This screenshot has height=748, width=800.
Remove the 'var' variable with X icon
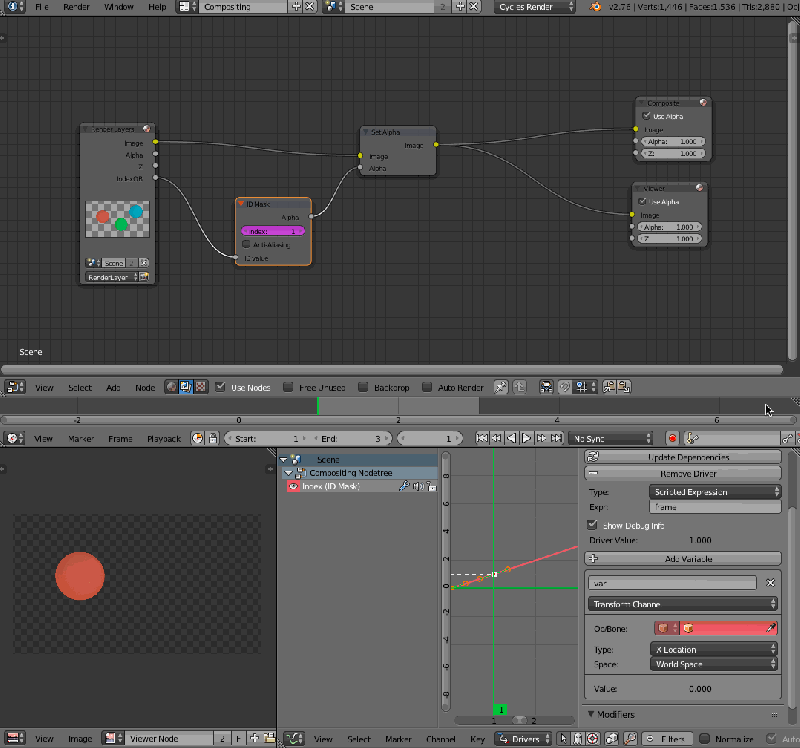click(x=770, y=583)
